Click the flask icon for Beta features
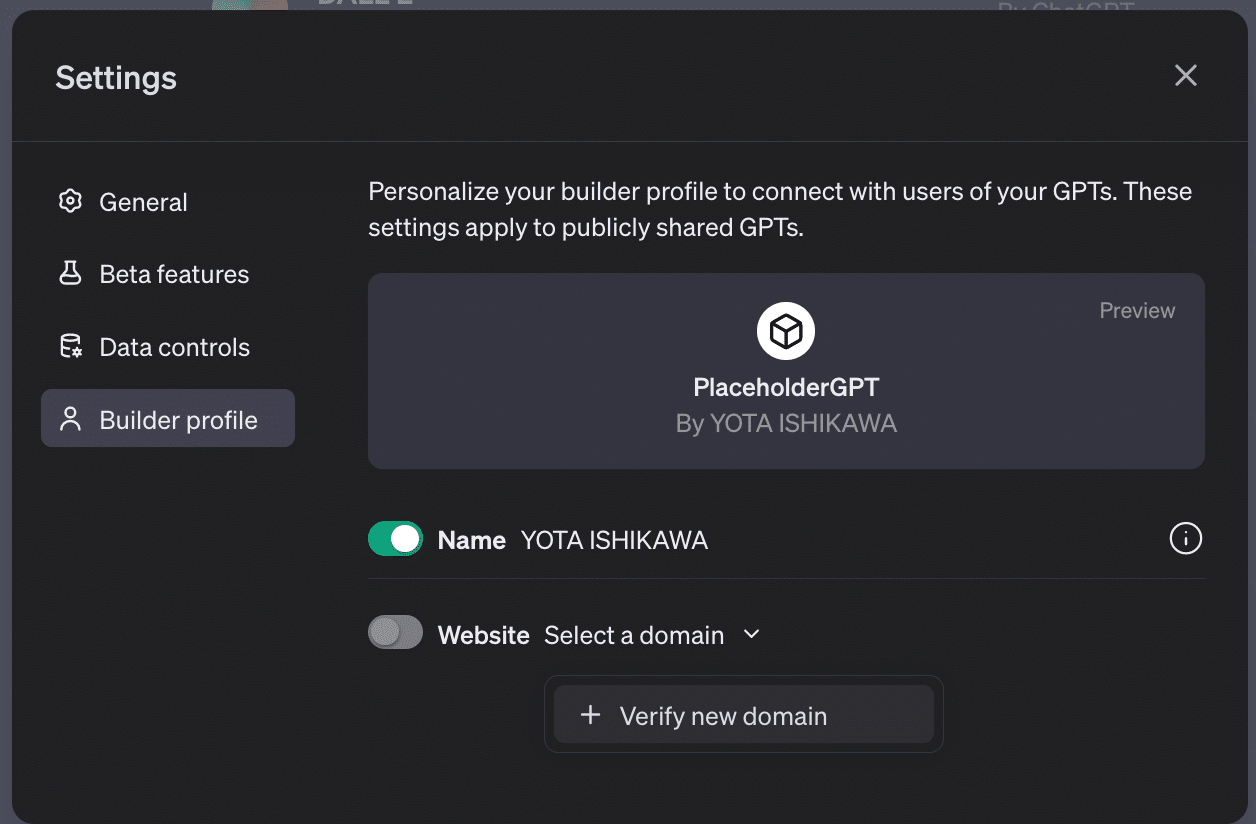Screen dimensions: 1256x824 (x=70, y=274)
